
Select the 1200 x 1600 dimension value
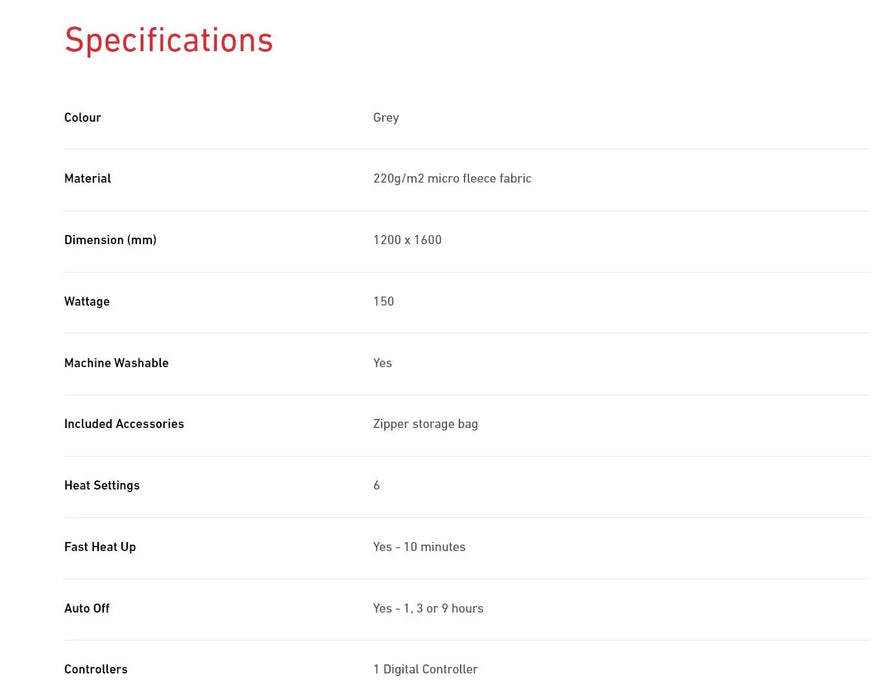[407, 240]
